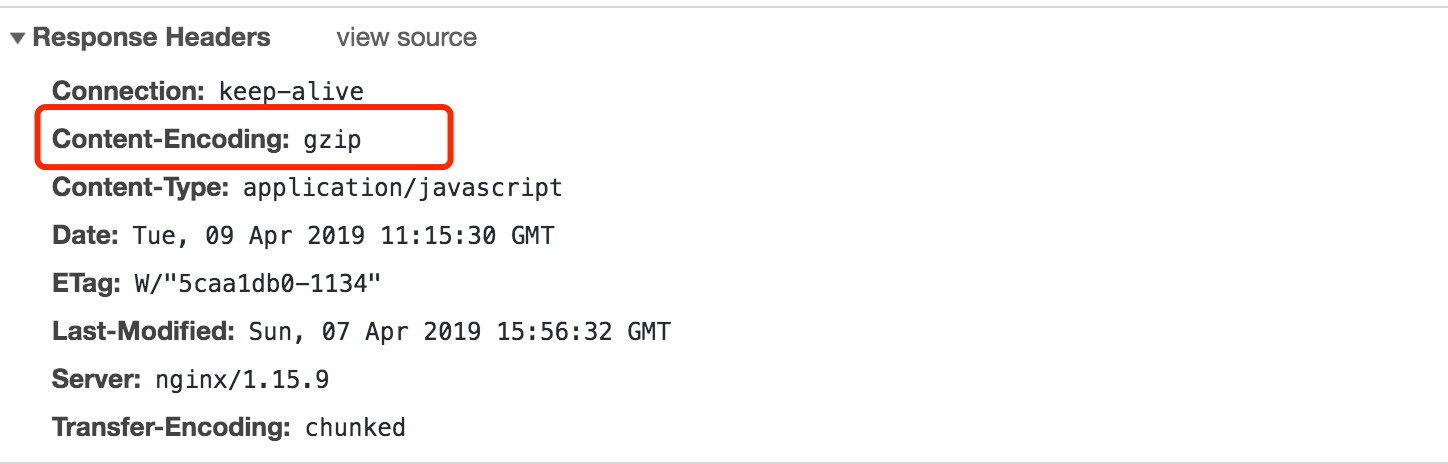
Task: Click the nginx/1.15.9 server value
Action: click(x=242, y=380)
